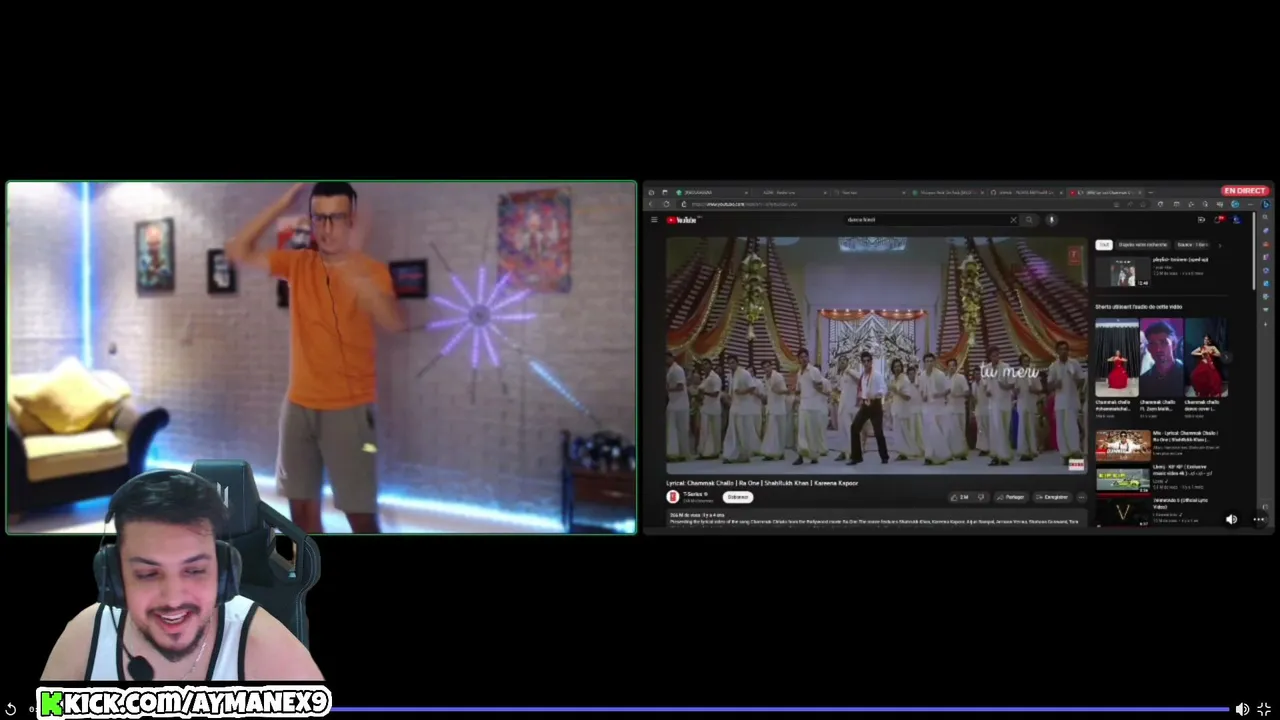Open the middle Chammak Challo short

1161,358
